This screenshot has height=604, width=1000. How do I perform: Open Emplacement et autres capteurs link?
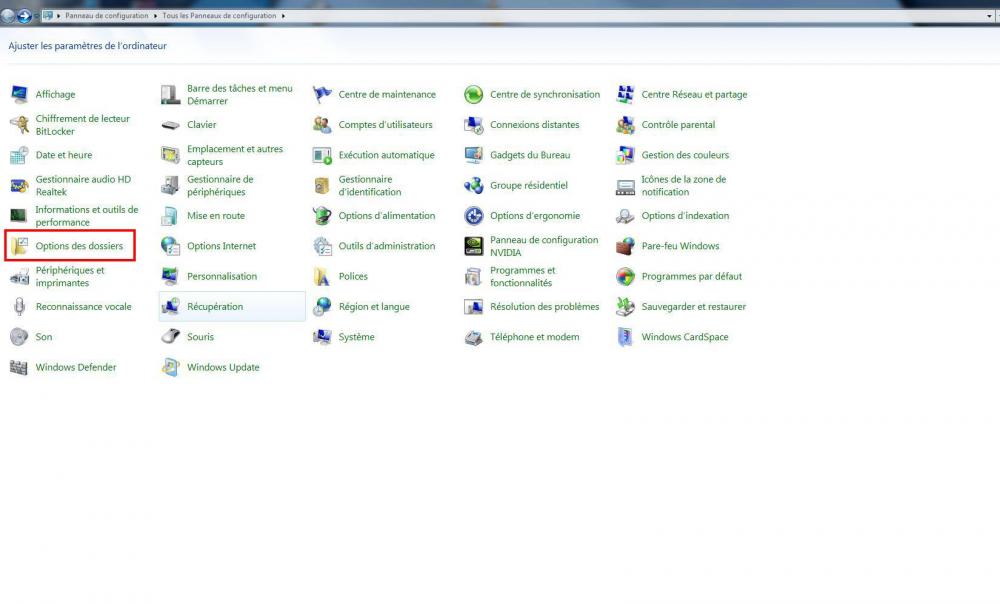point(235,155)
